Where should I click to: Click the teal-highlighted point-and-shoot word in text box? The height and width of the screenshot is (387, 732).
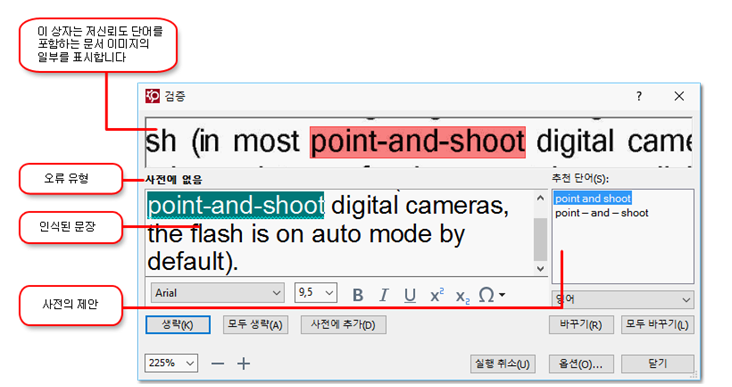(236, 205)
